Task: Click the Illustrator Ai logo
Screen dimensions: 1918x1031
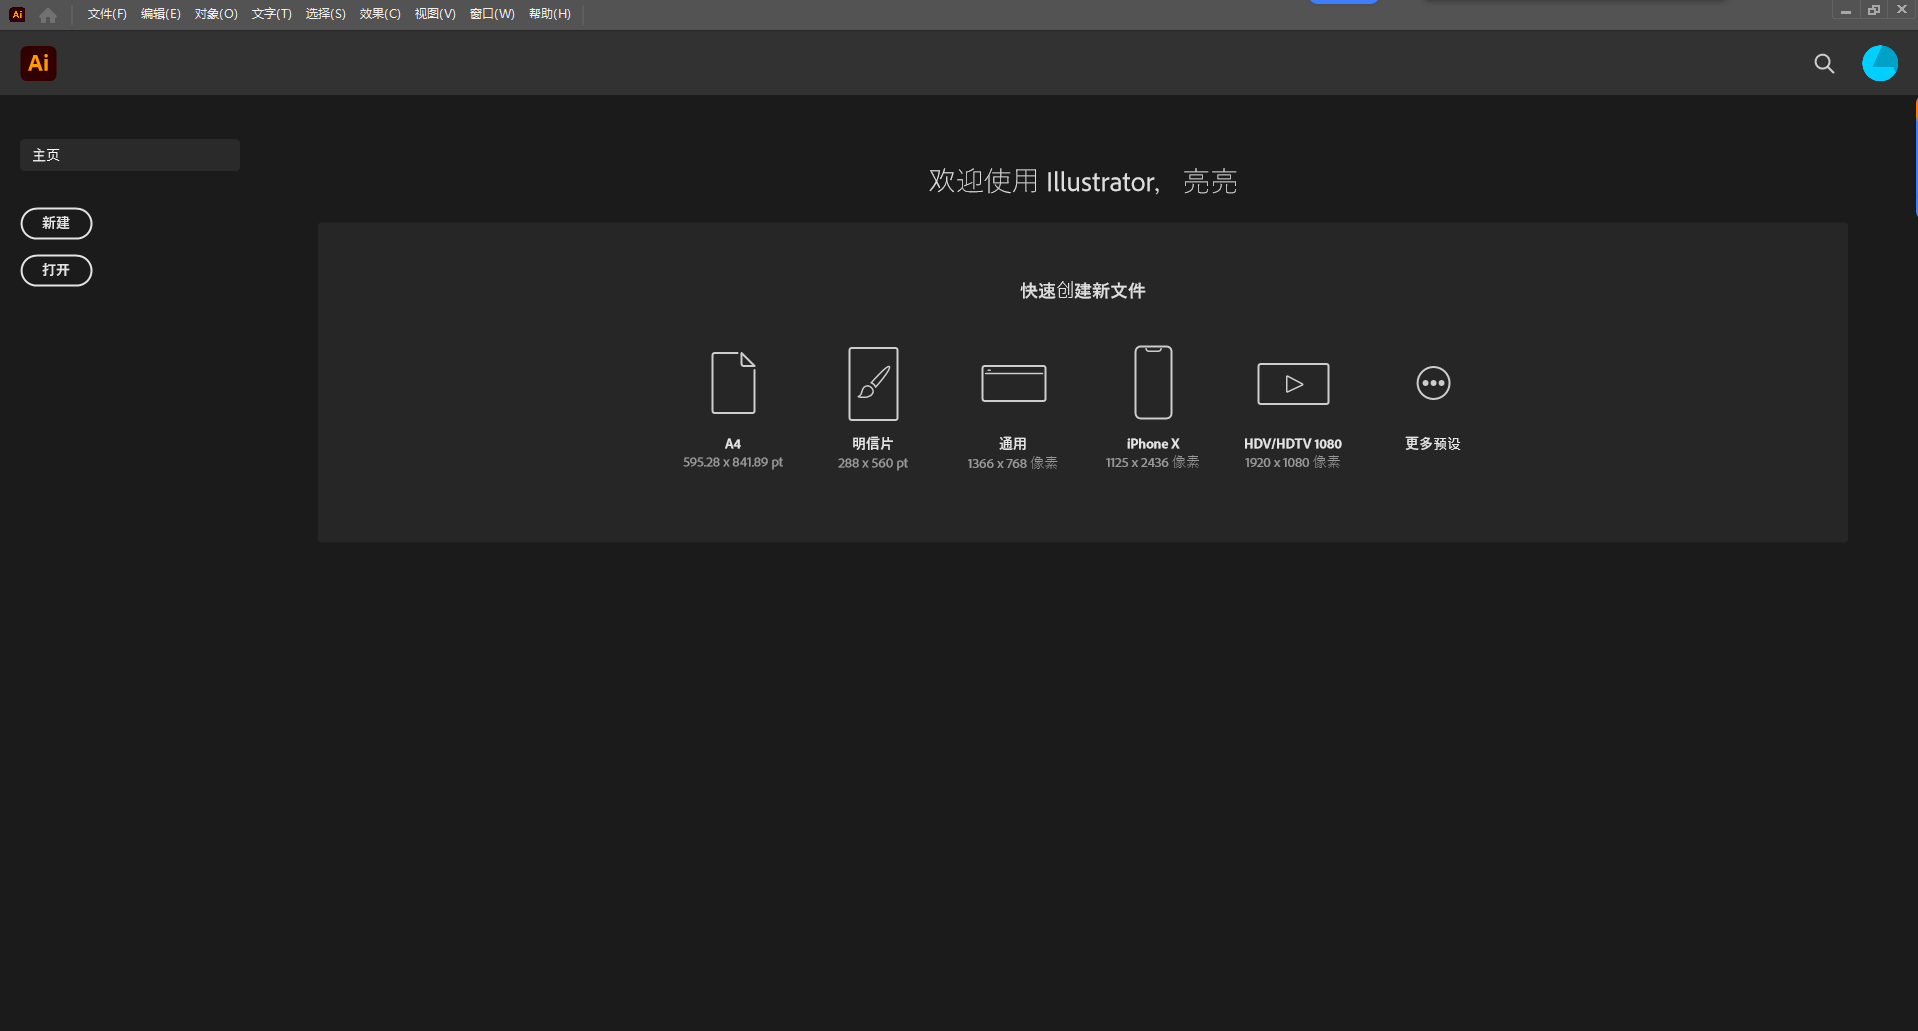Action: (x=38, y=63)
